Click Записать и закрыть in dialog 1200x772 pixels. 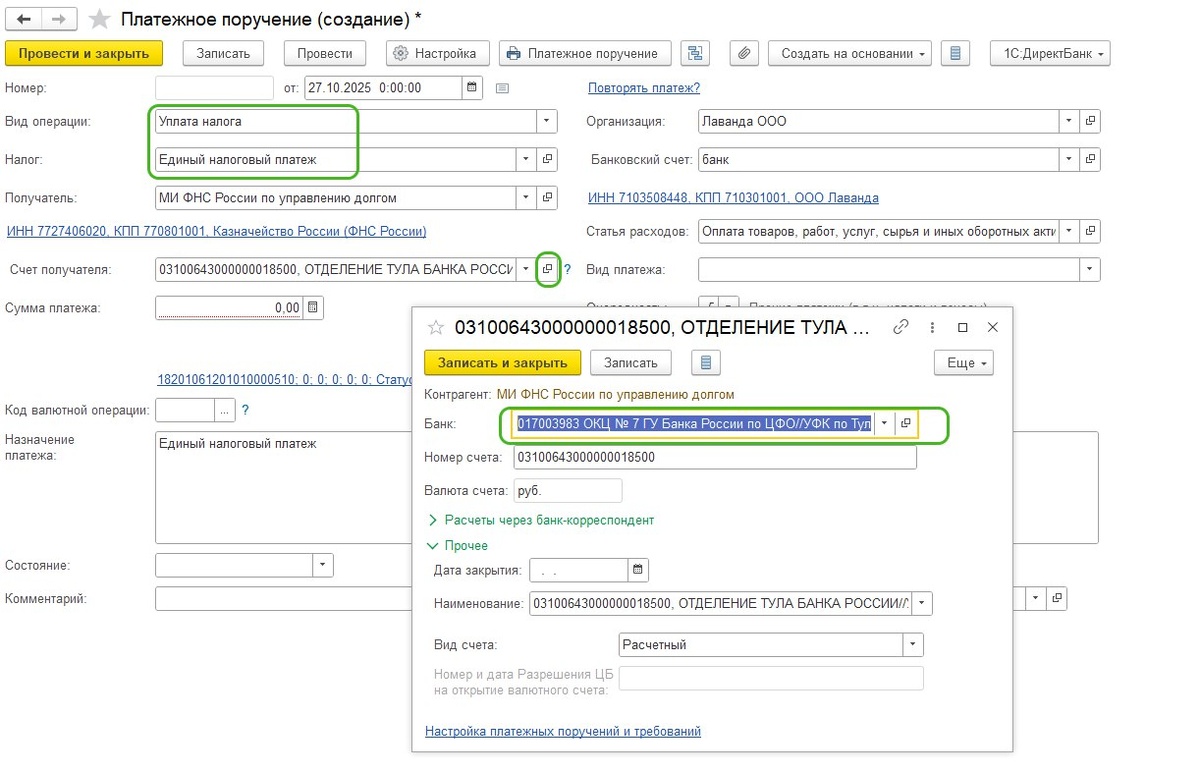coord(502,363)
